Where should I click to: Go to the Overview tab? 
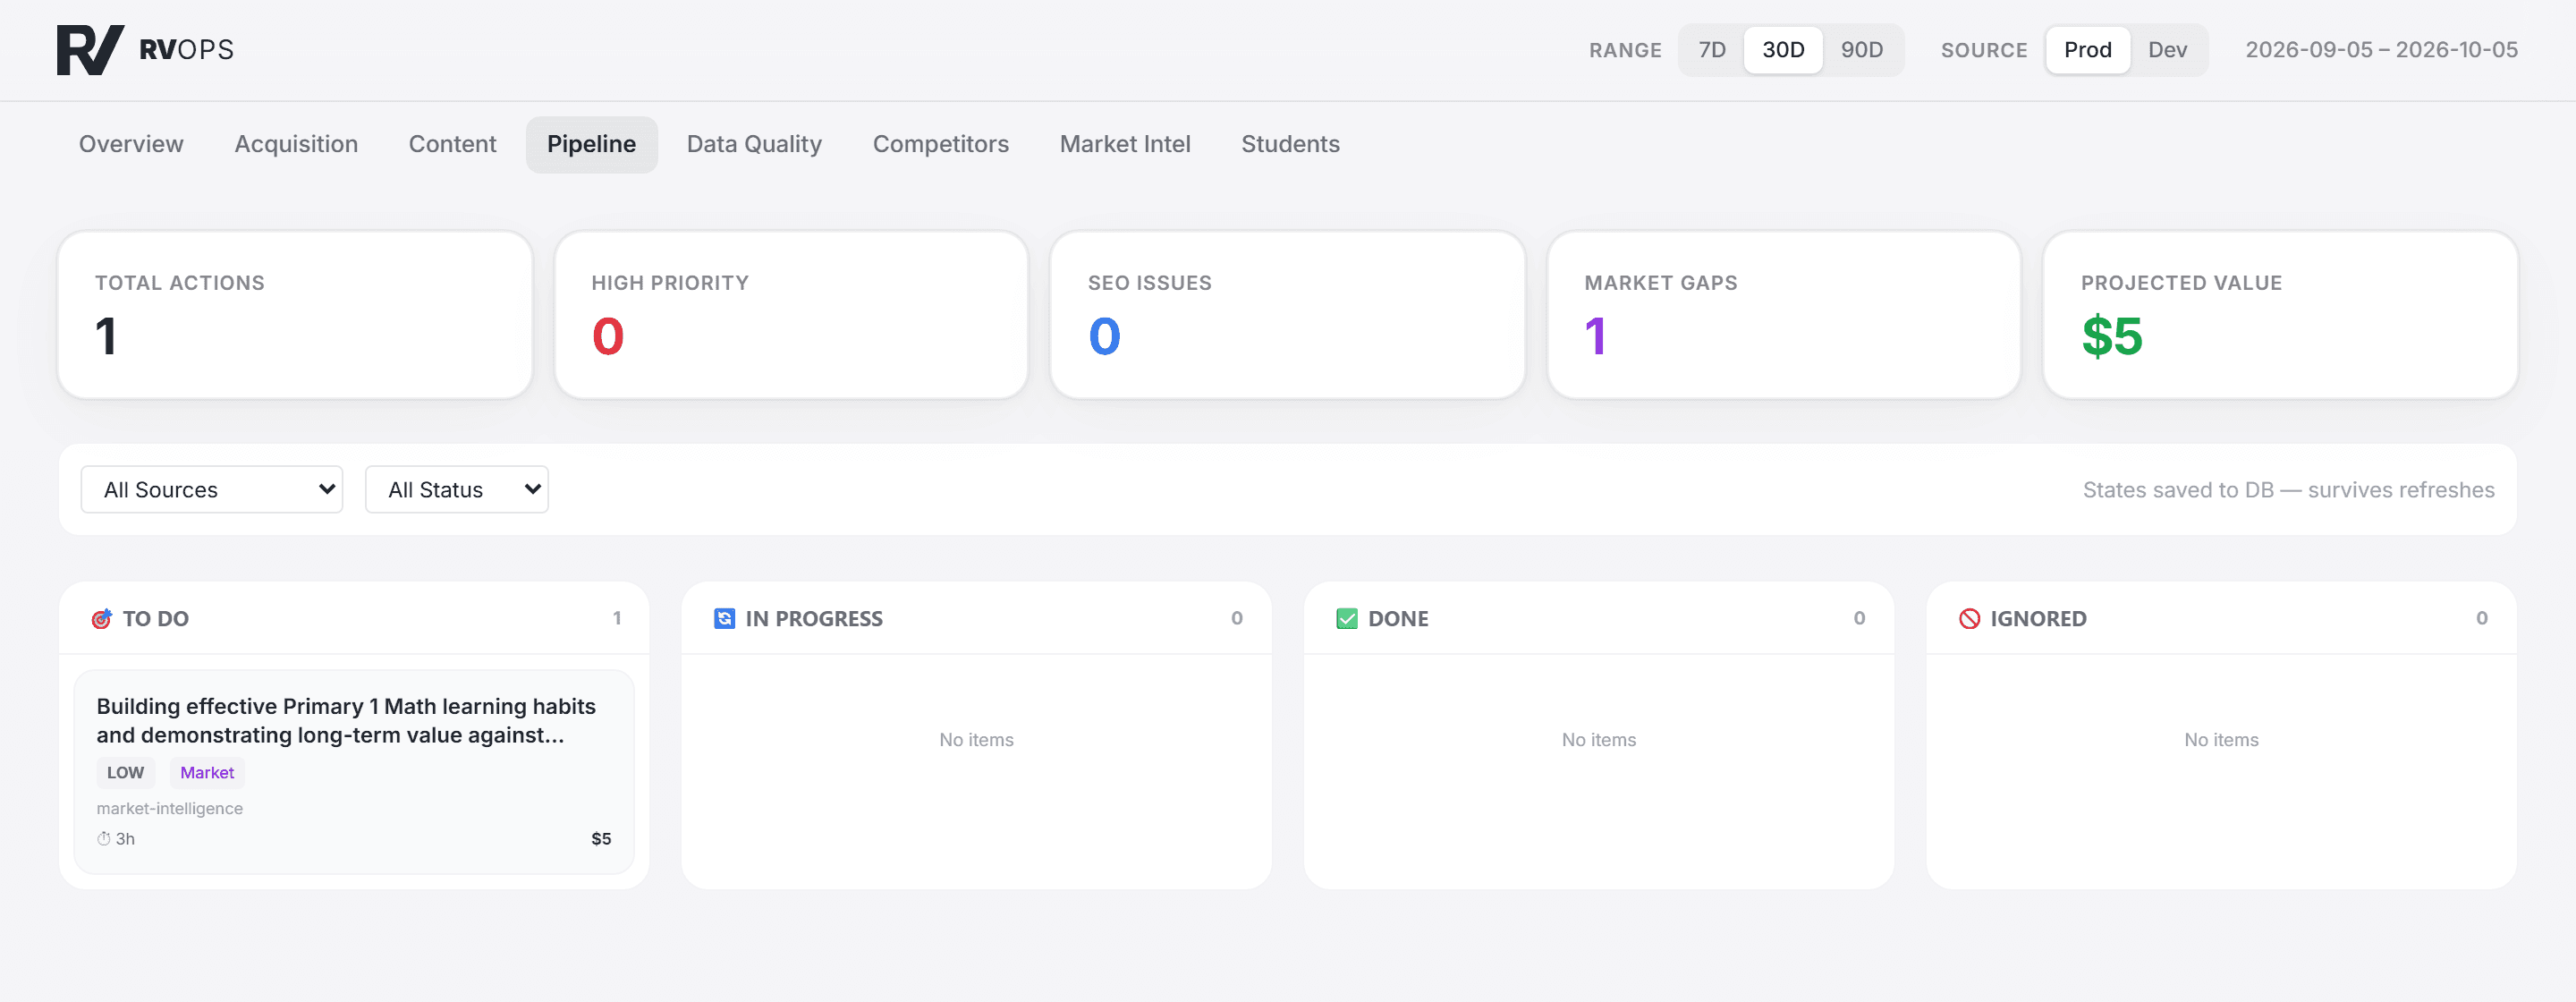131,145
